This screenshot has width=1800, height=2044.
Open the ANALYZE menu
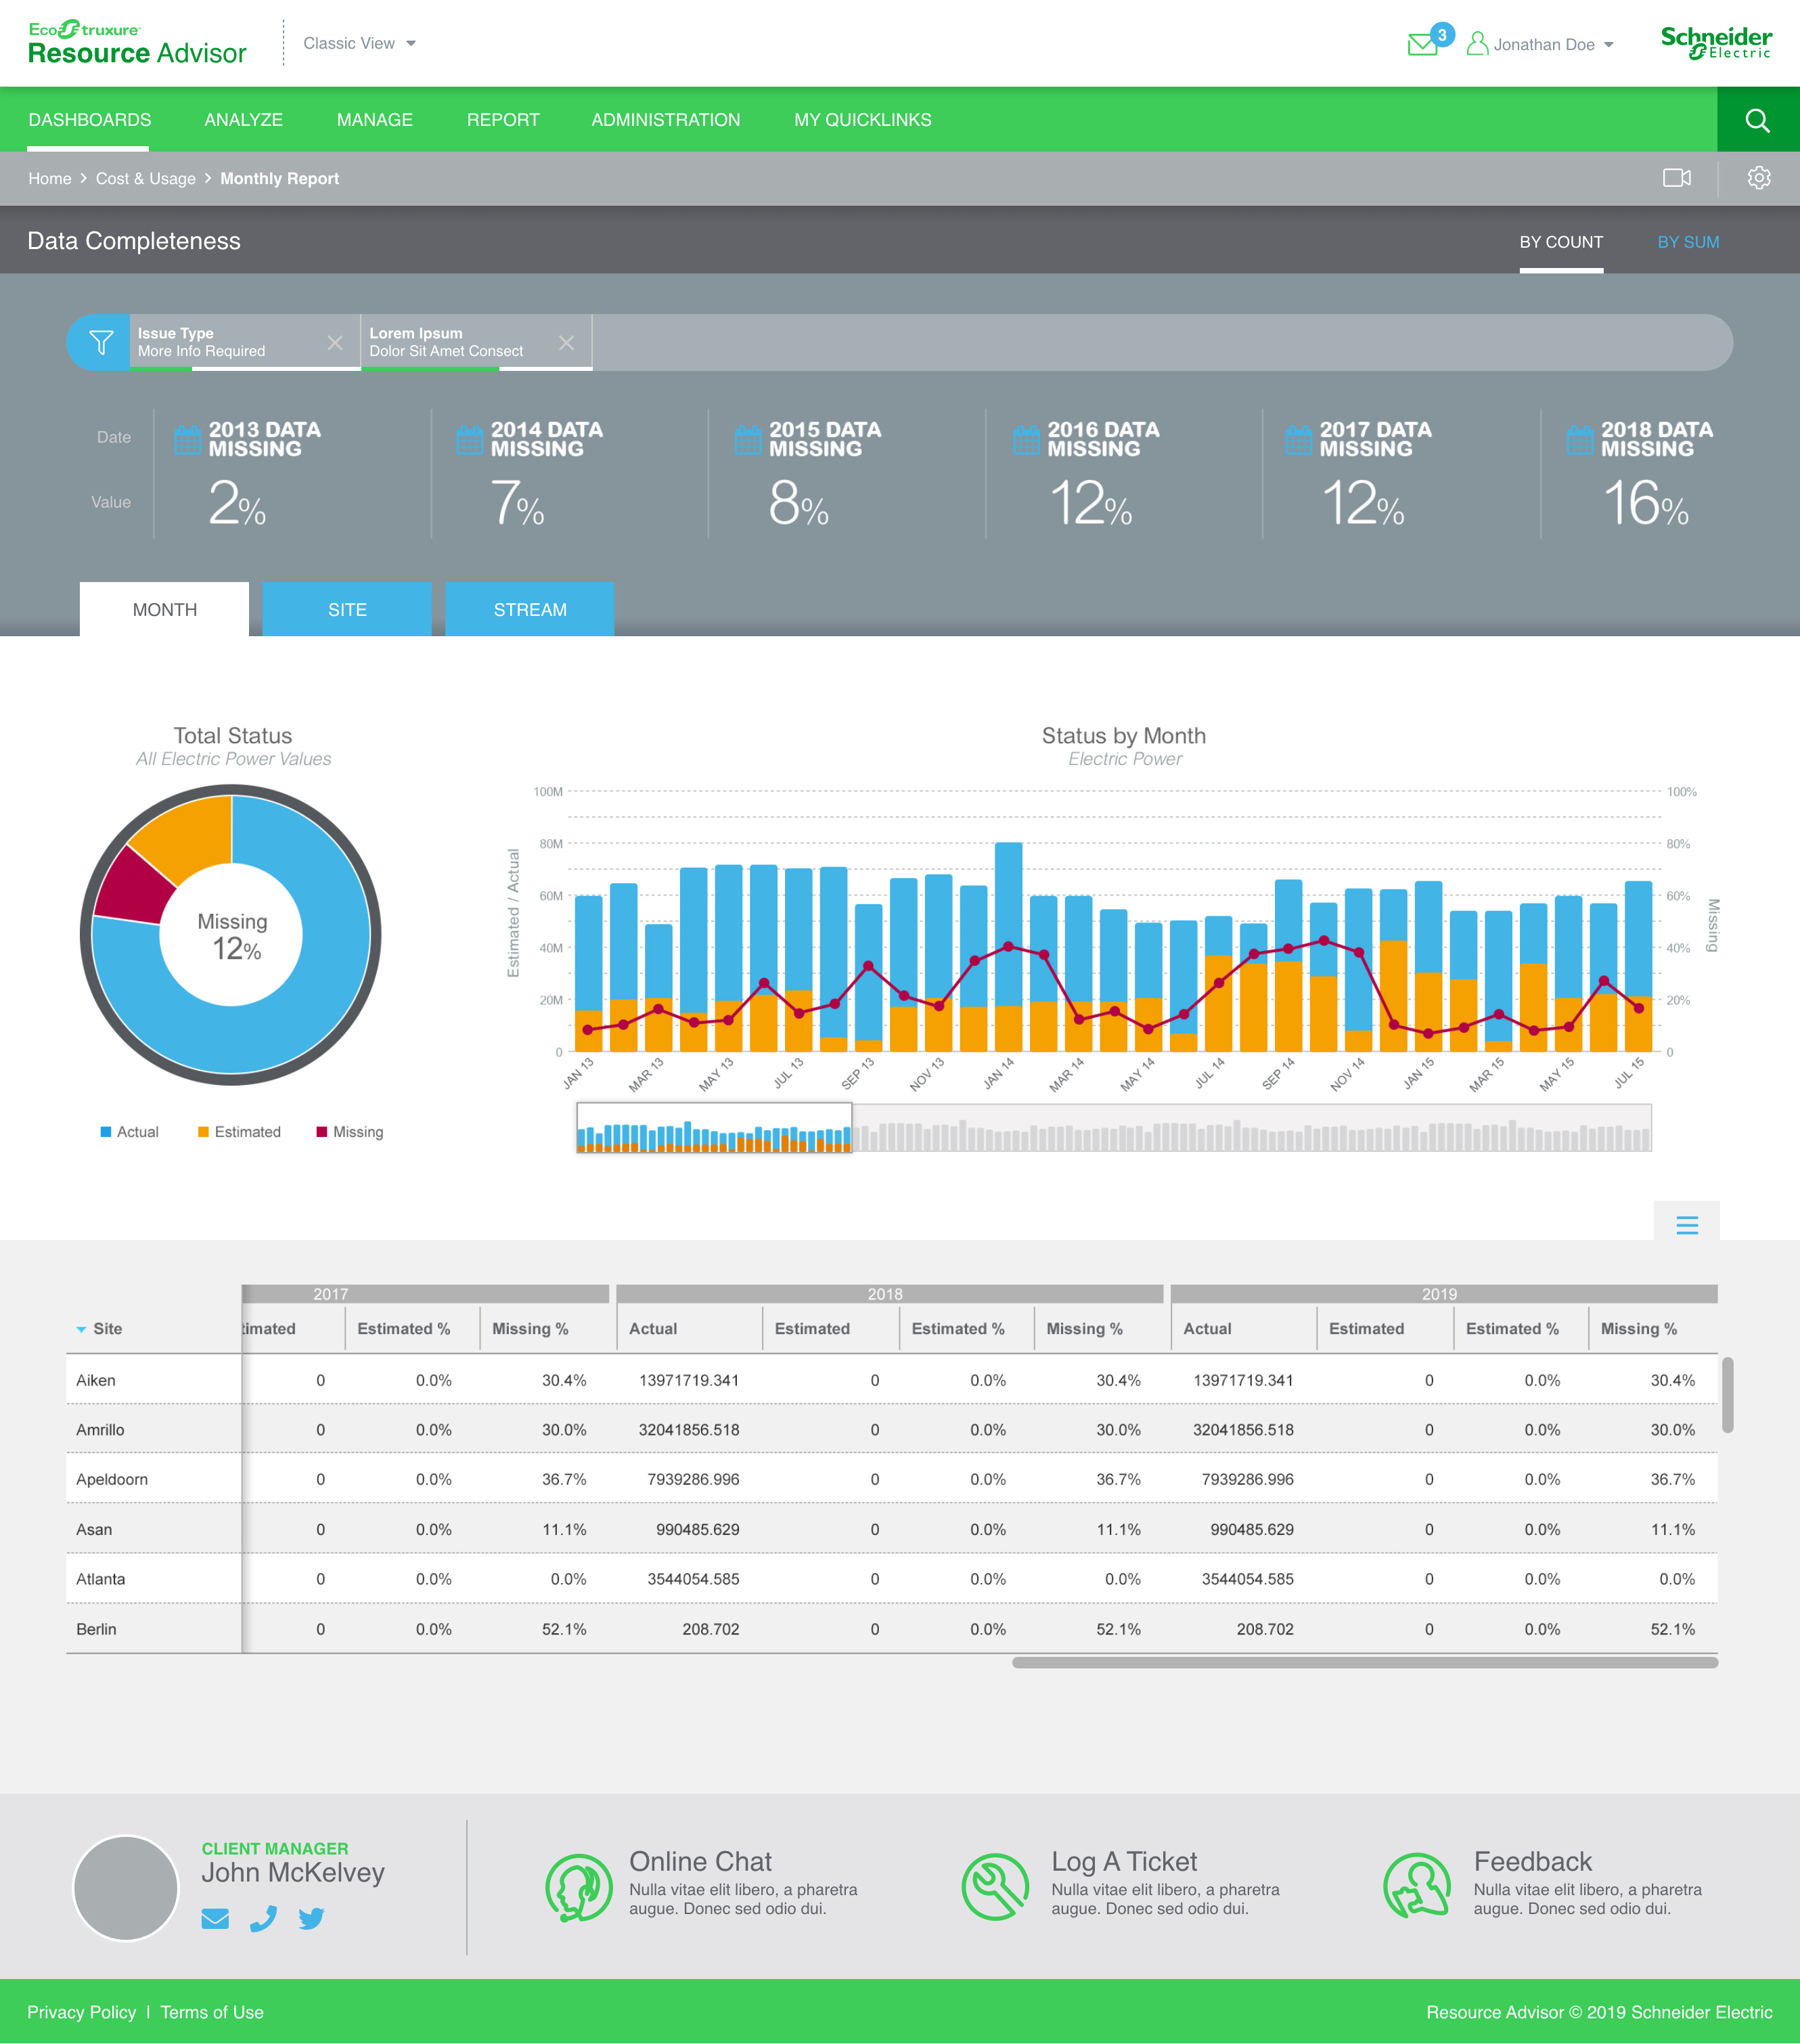[243, 120]
